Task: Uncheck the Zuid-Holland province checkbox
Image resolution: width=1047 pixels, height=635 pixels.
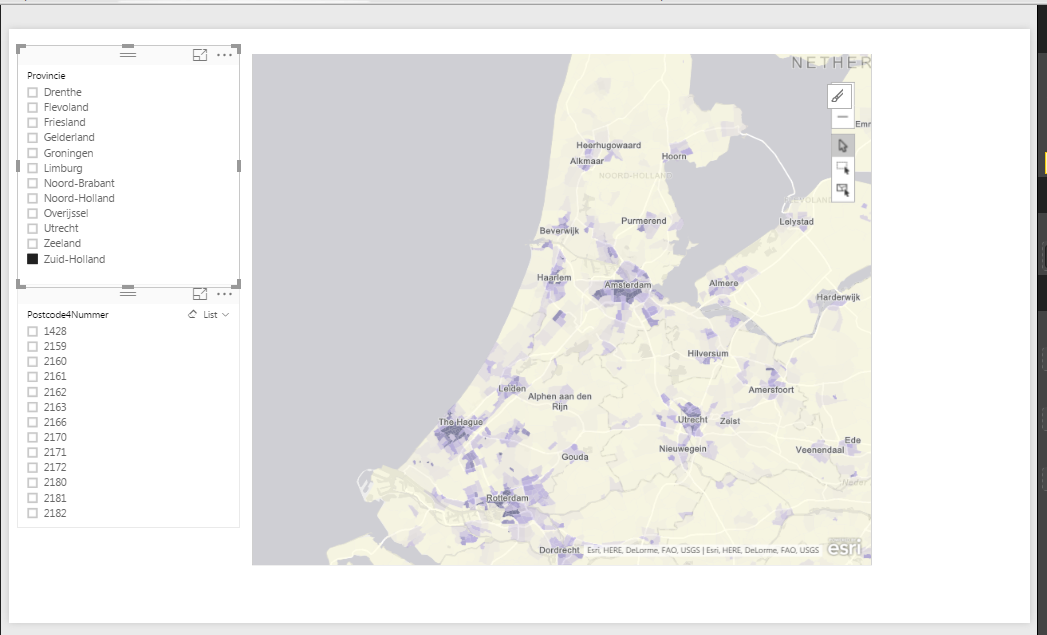Action: (33, 259)
